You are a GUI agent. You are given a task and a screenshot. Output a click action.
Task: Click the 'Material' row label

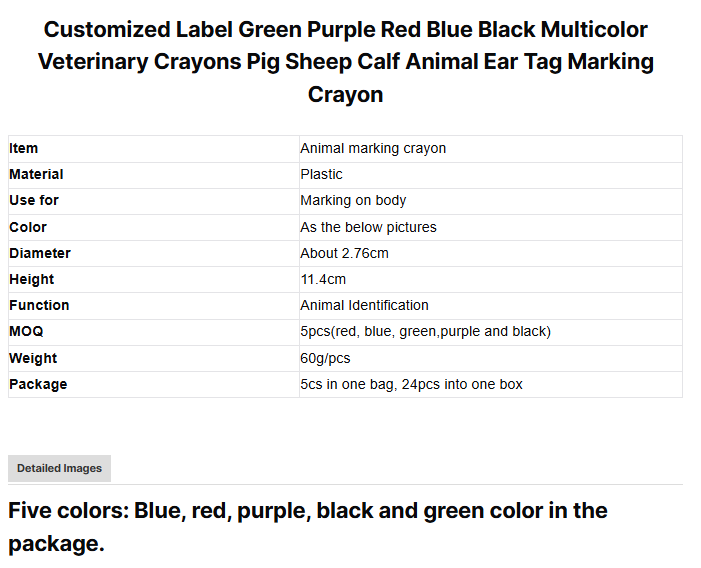[36, 174]
